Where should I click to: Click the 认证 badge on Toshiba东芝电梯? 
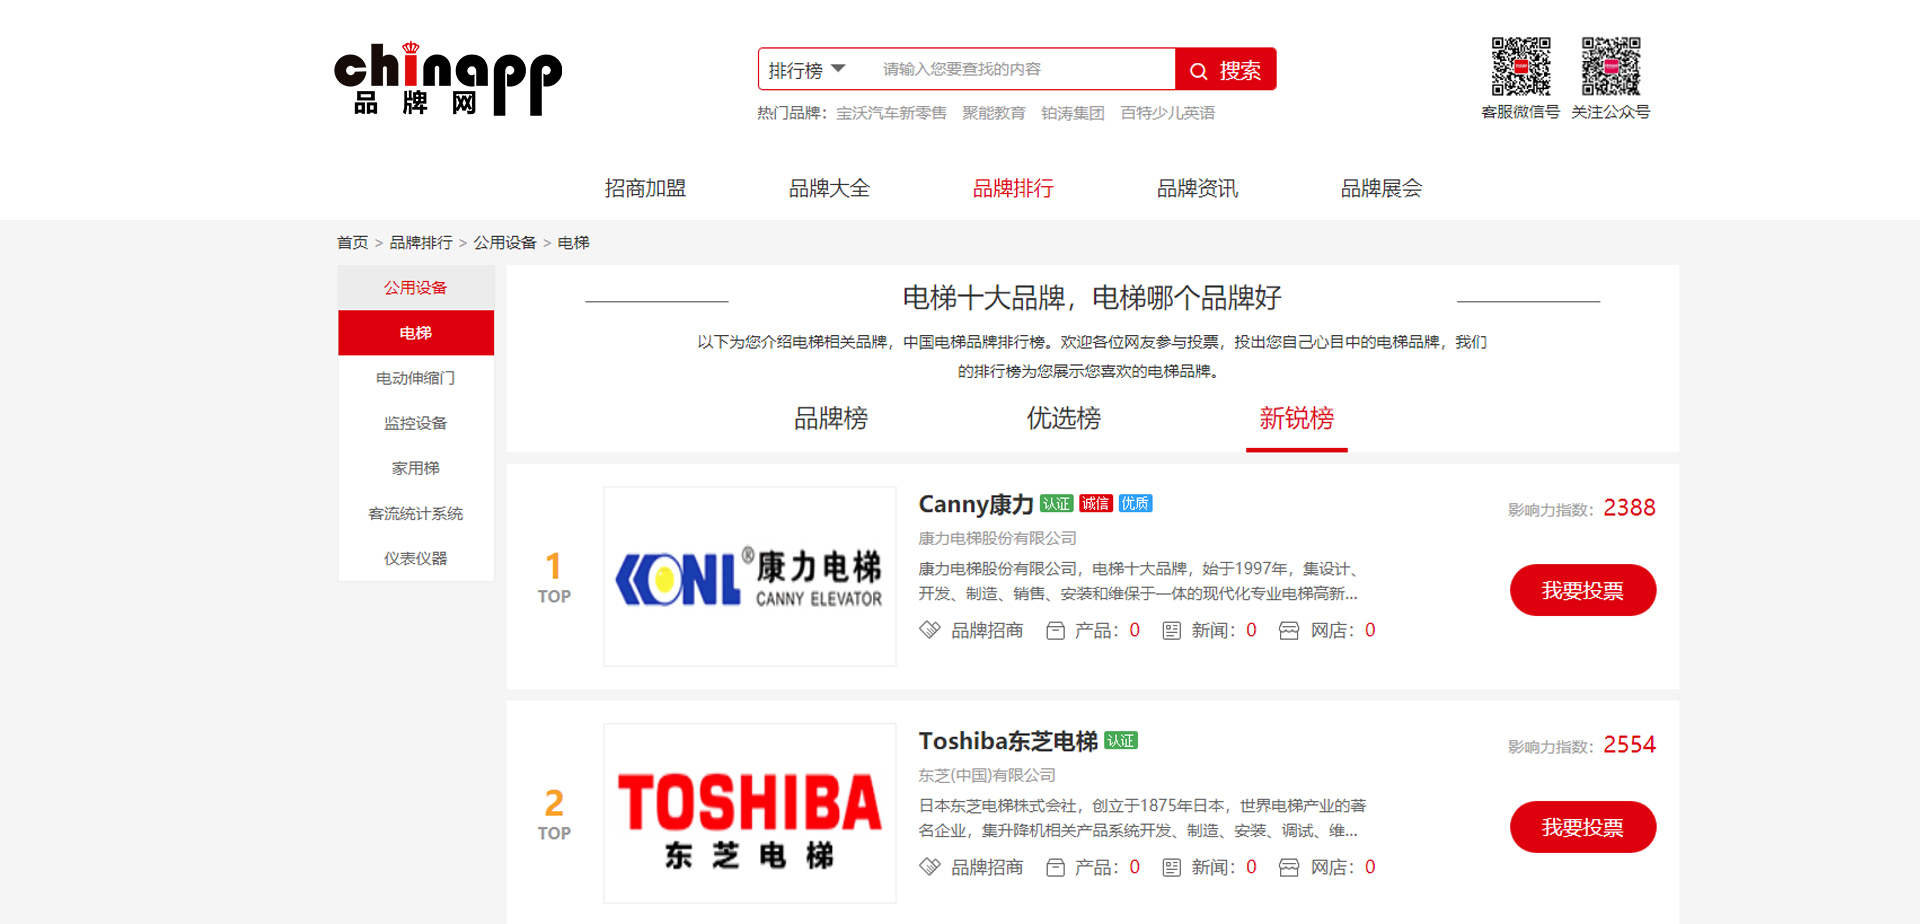pos(1121,740)
